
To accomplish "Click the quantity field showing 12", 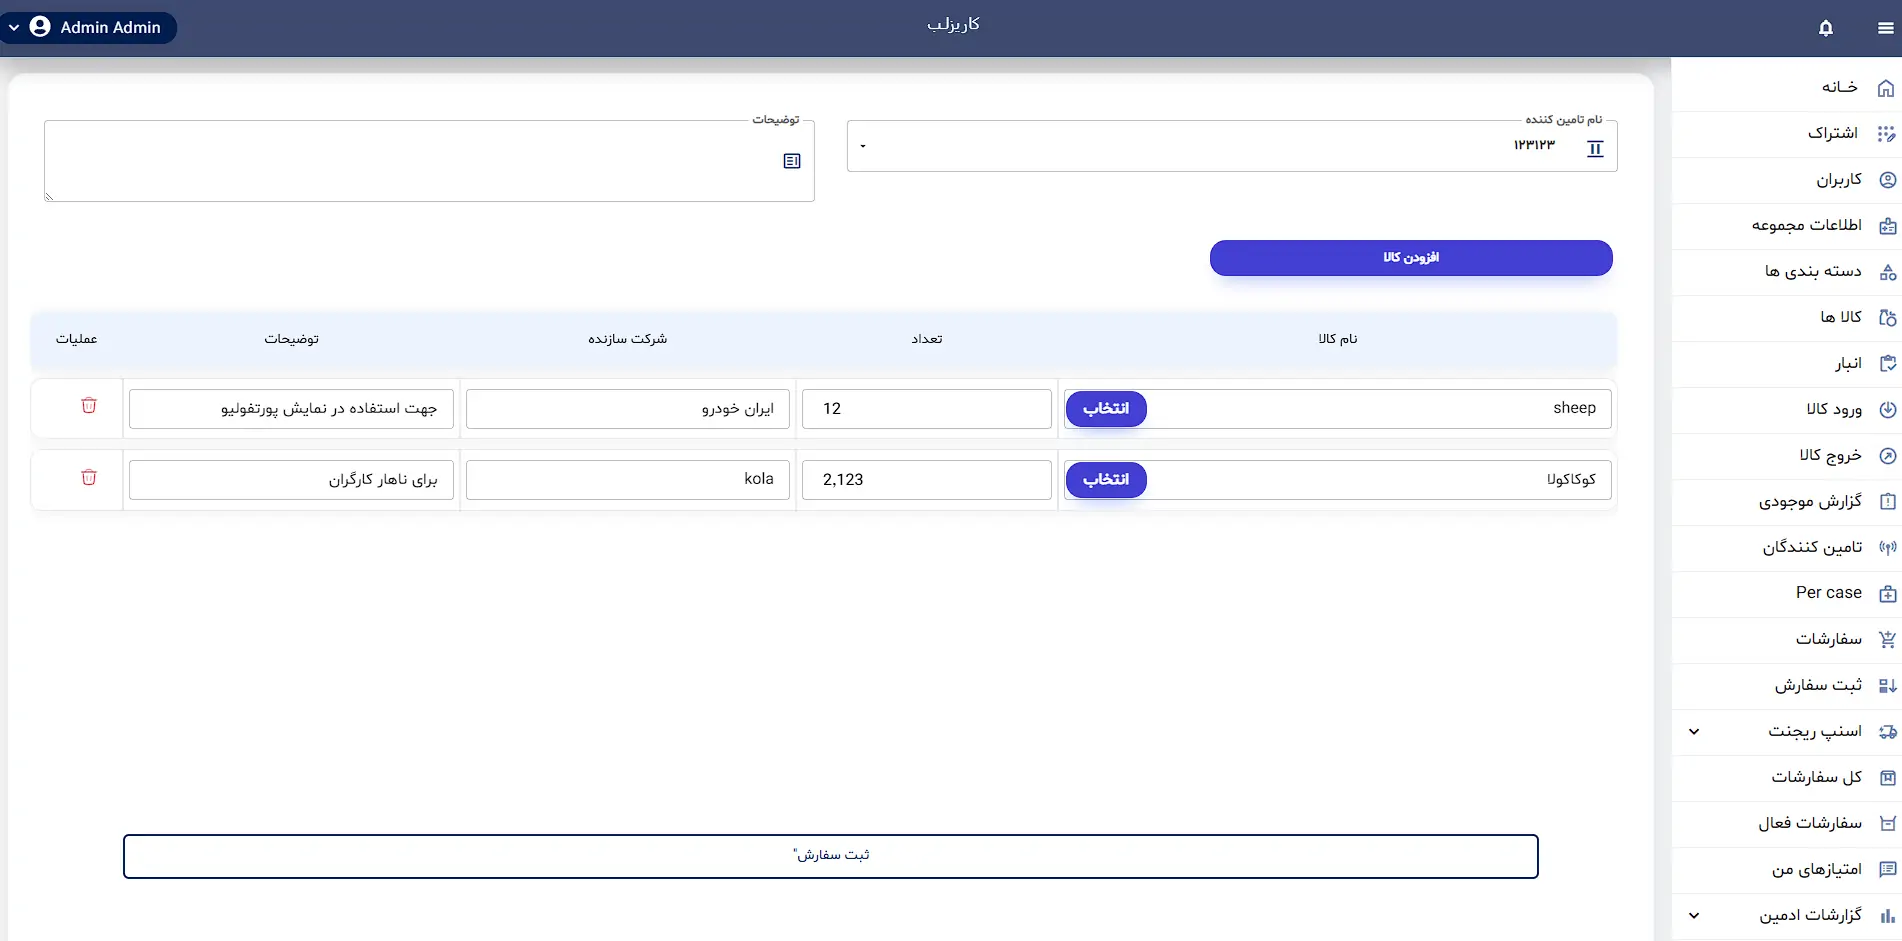I will pos(927,409).
